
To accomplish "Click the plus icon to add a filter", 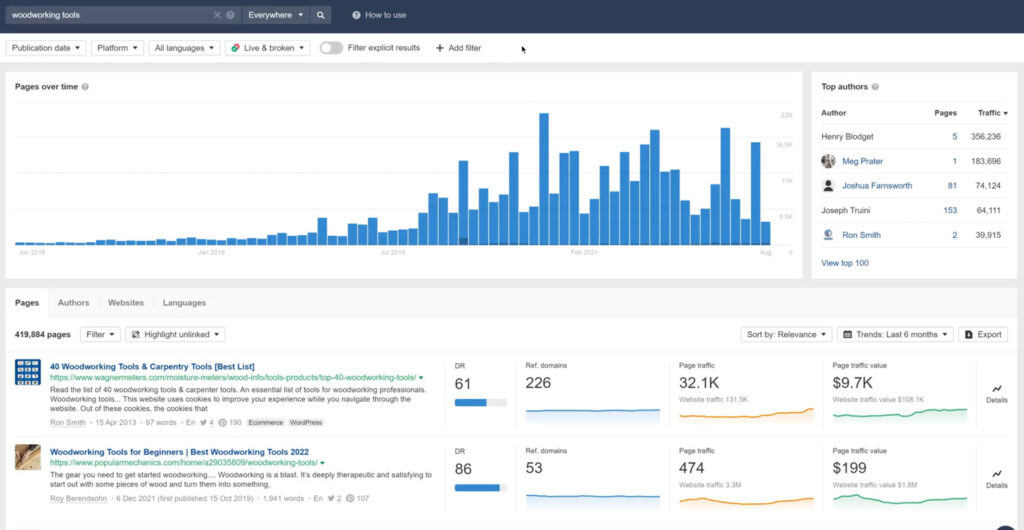I will (x=440, y=48).
